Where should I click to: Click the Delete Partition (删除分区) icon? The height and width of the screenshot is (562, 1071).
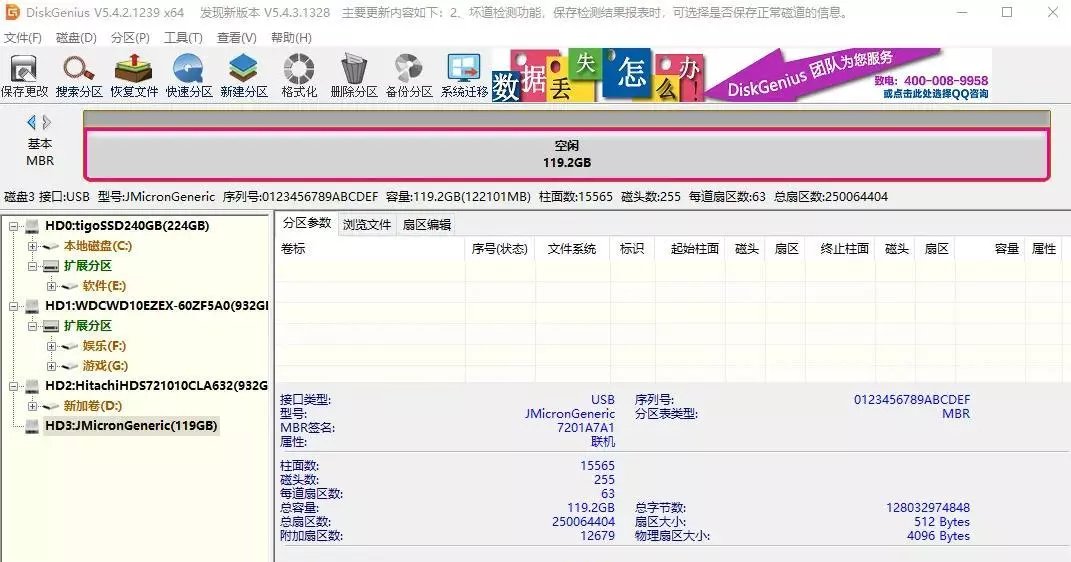pyautogui.click(x=354, y=76)
